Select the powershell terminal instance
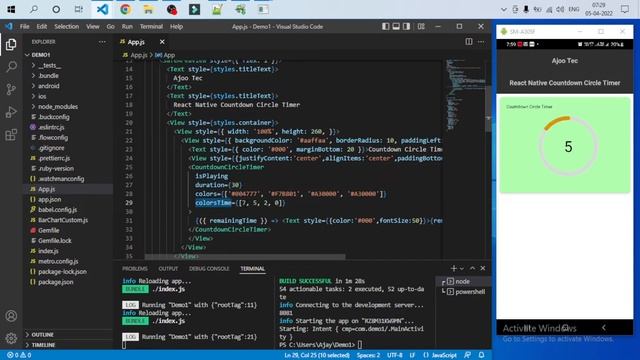 coord(465,292)
